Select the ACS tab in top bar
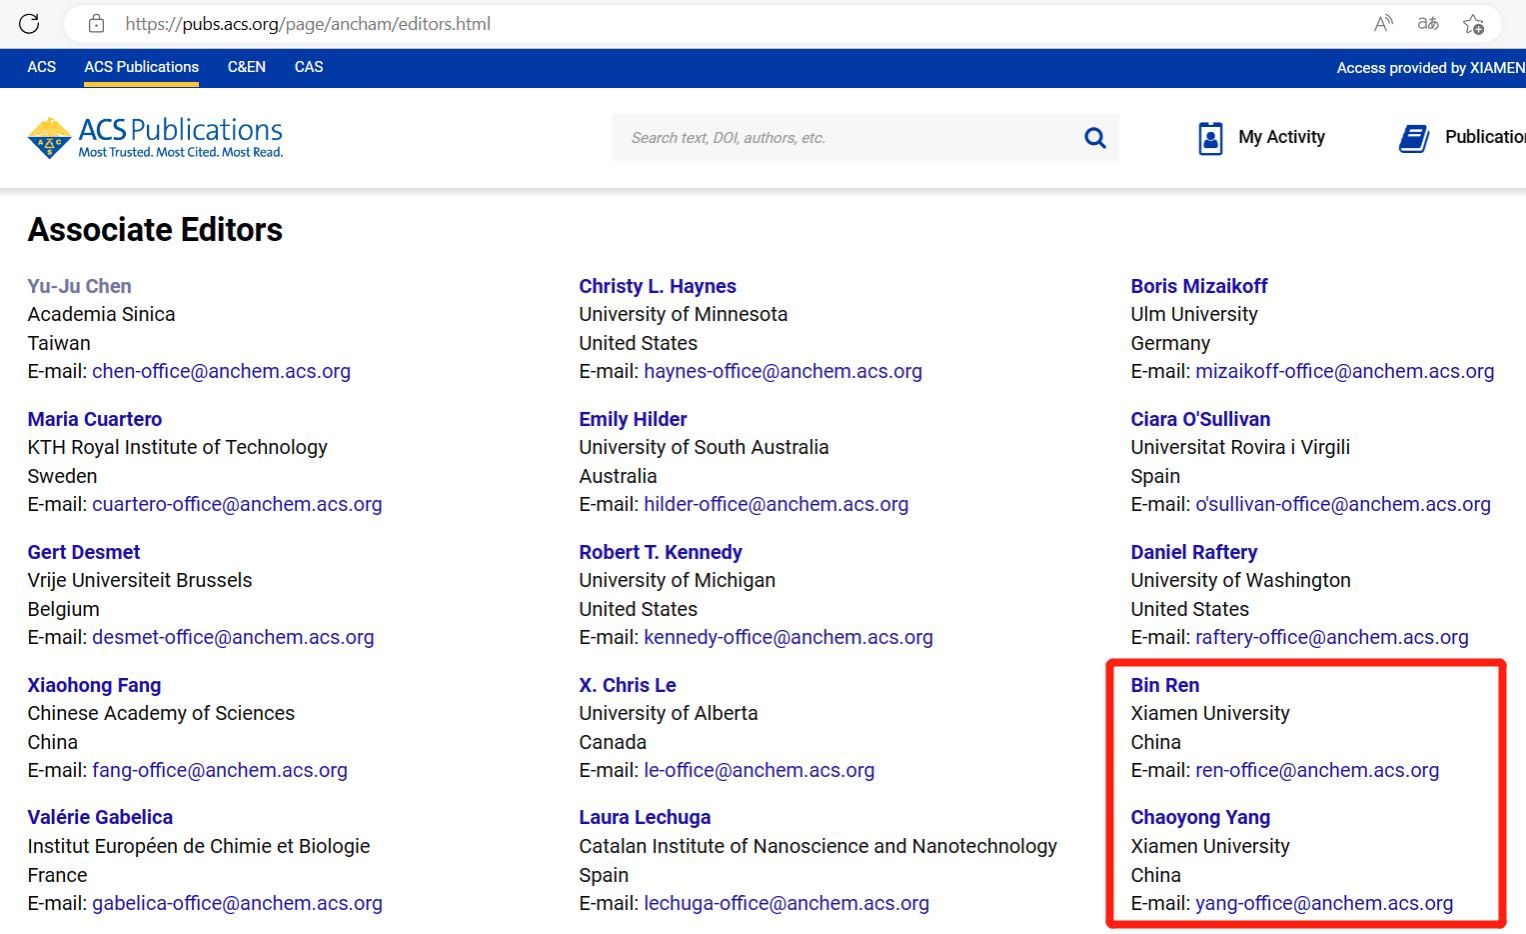This screenshot has width=1526, height=934. [41, 67]
